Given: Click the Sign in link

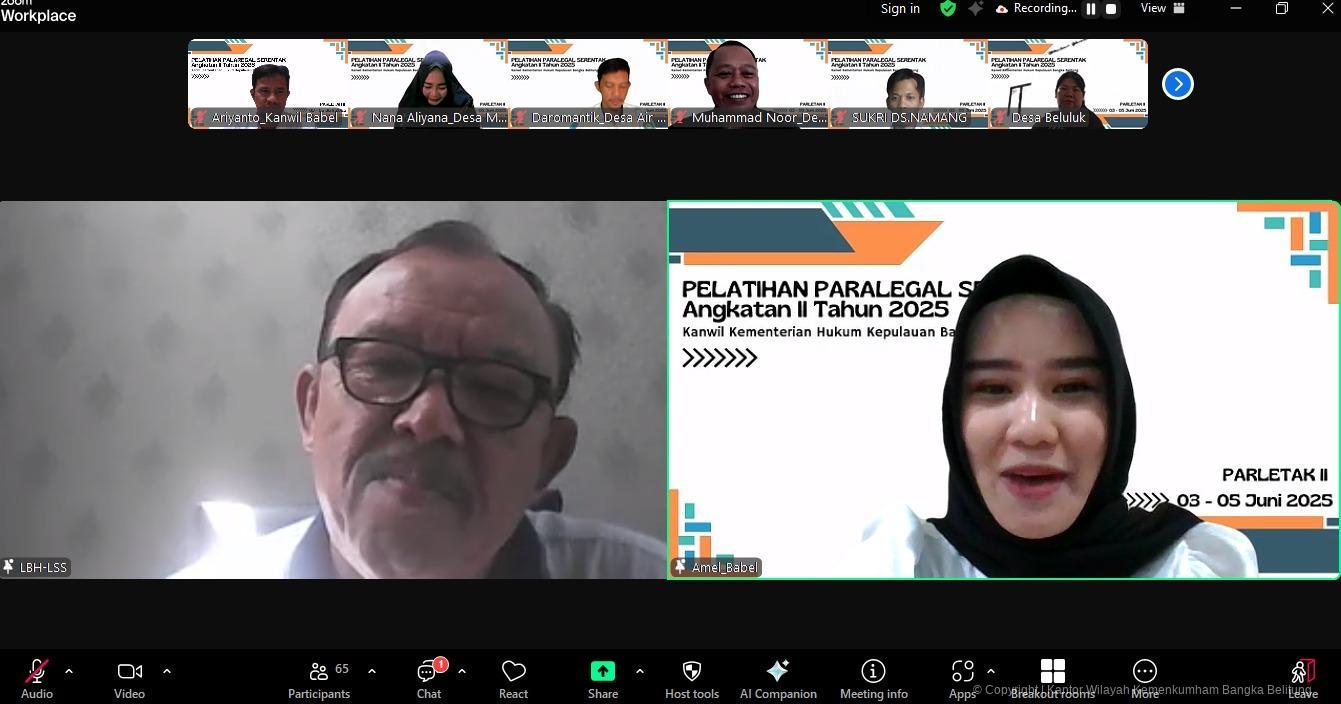Looking at the screenshot, I should click(x=900, y=9).
